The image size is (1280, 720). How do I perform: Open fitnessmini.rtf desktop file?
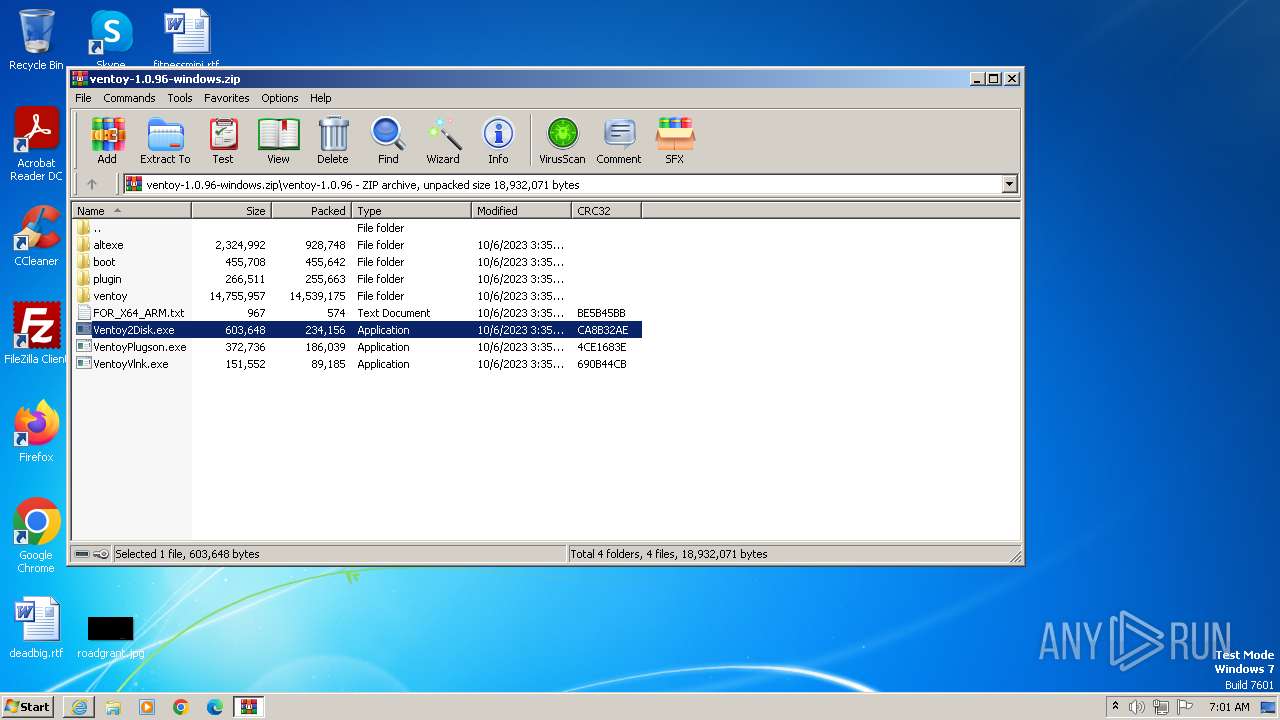(186, 40)
